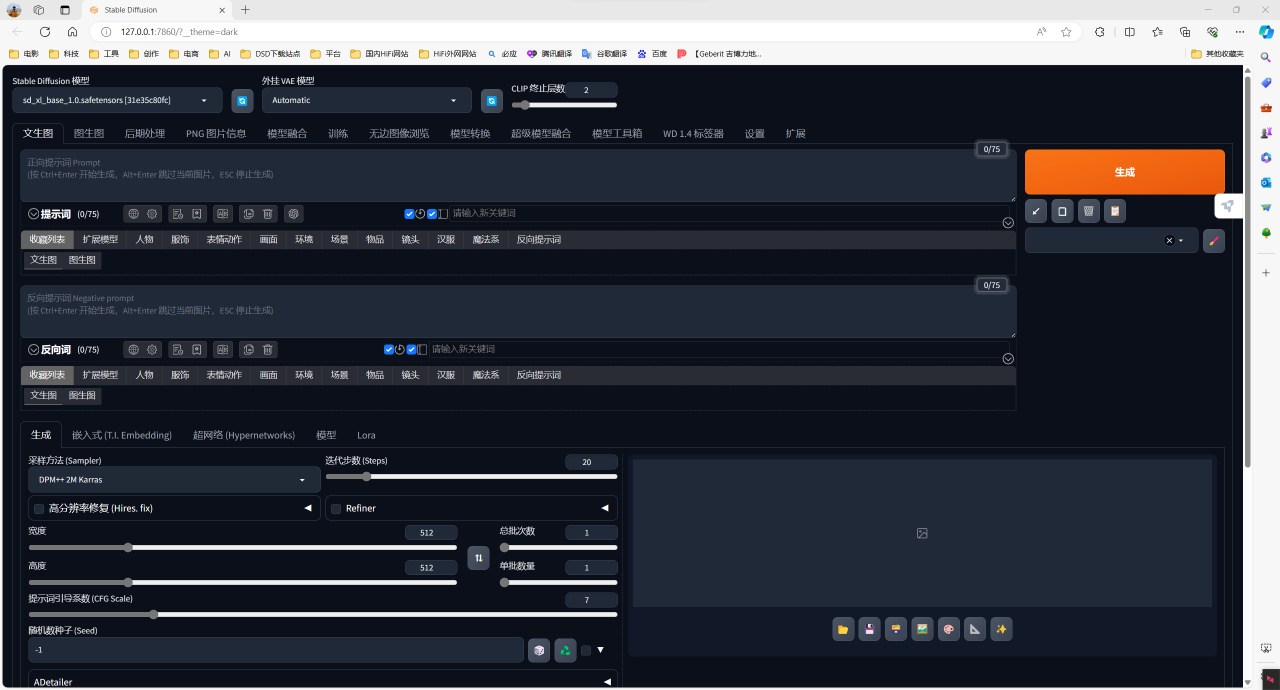Open the 模型融合 tab
Screen dimensions: 1280x690
287,133
